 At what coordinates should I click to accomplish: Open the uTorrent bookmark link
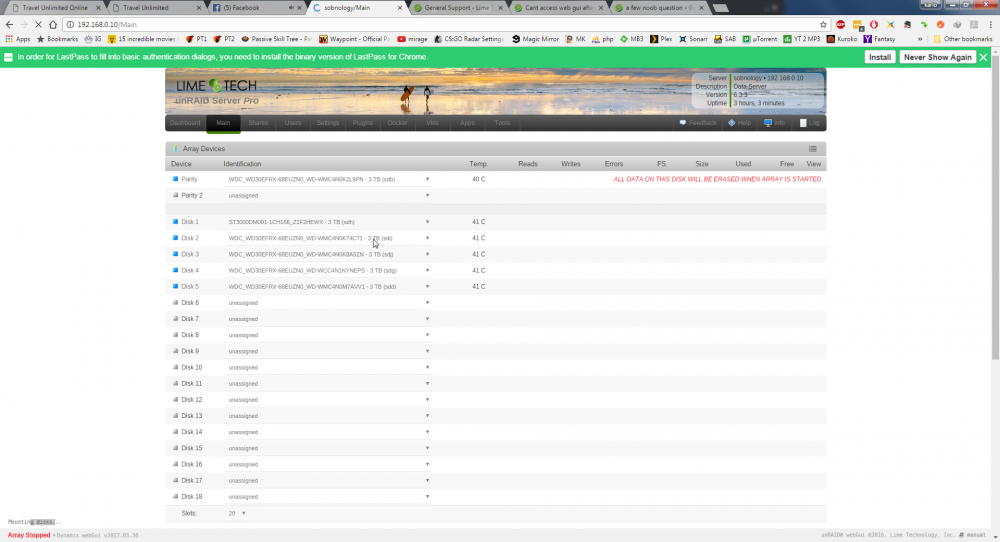pos(760,39)
